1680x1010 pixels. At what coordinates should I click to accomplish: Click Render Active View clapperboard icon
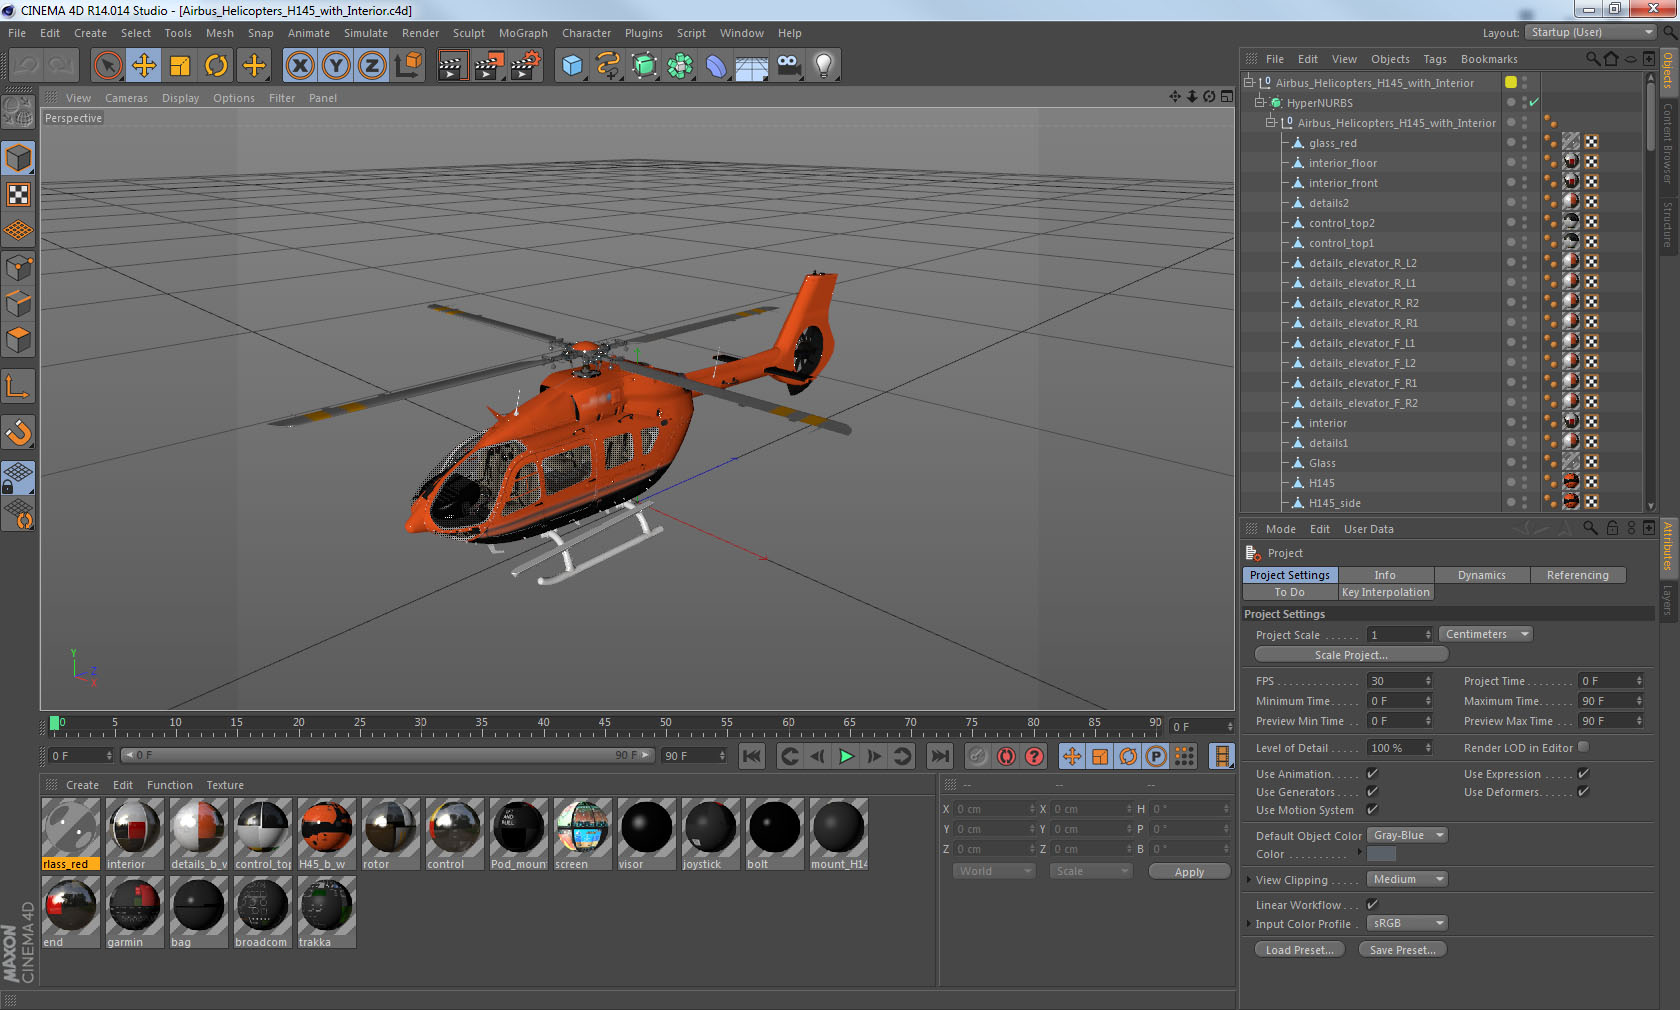pyautogui.click(x=452, y=66)
